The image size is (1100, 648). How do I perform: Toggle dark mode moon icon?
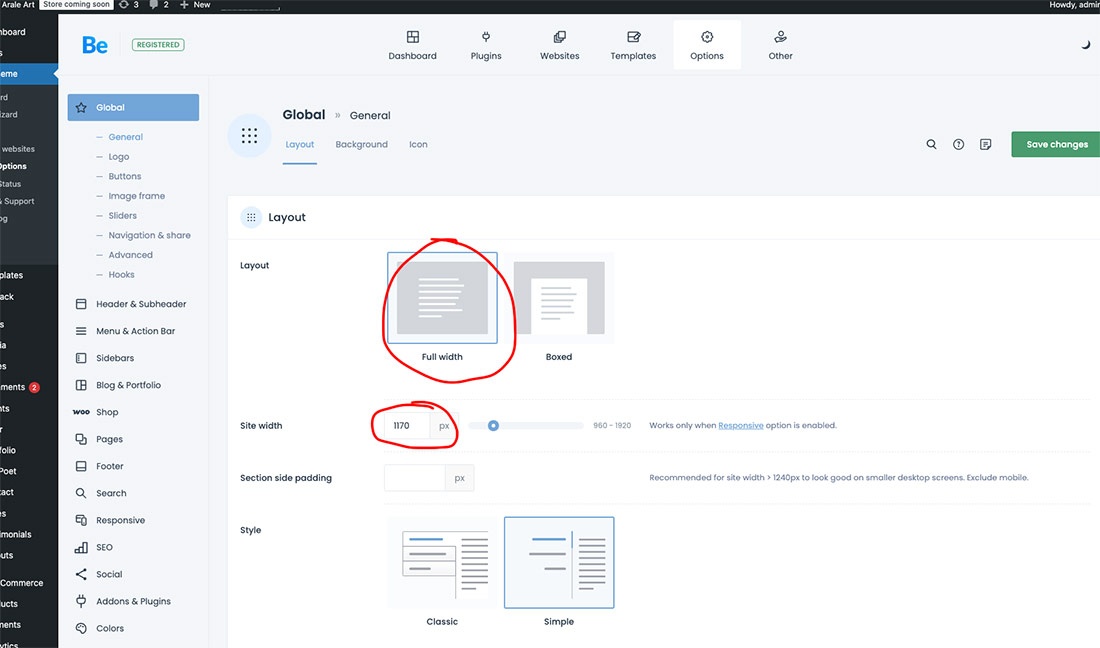[1086, 45]
